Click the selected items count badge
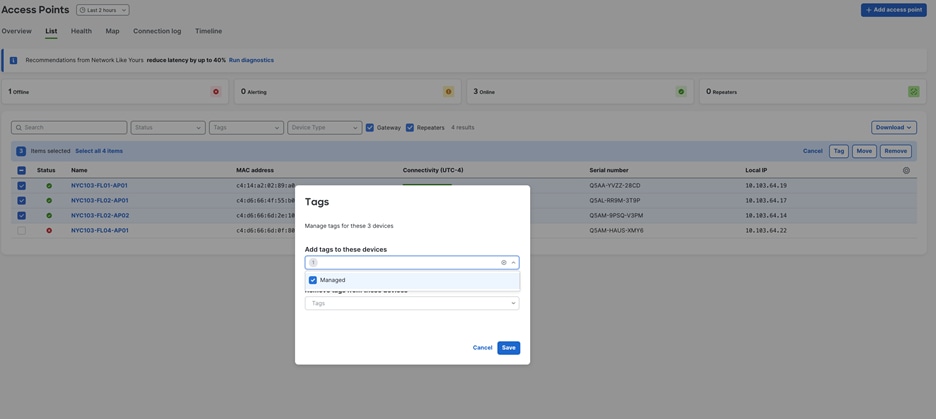This screenshot has height=419, width=936. click(21, 151)
